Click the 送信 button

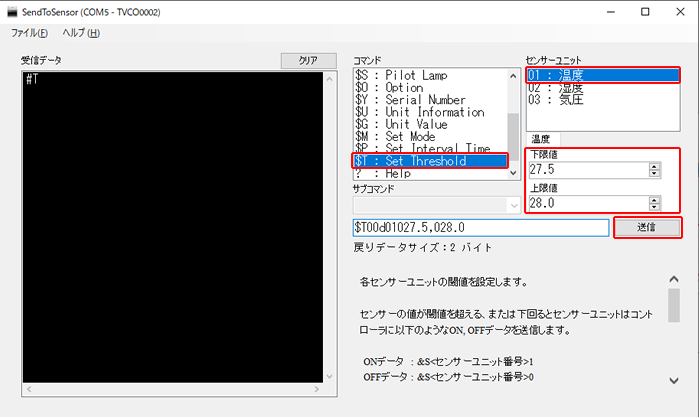pyautogui.click(x=647, y=228)
